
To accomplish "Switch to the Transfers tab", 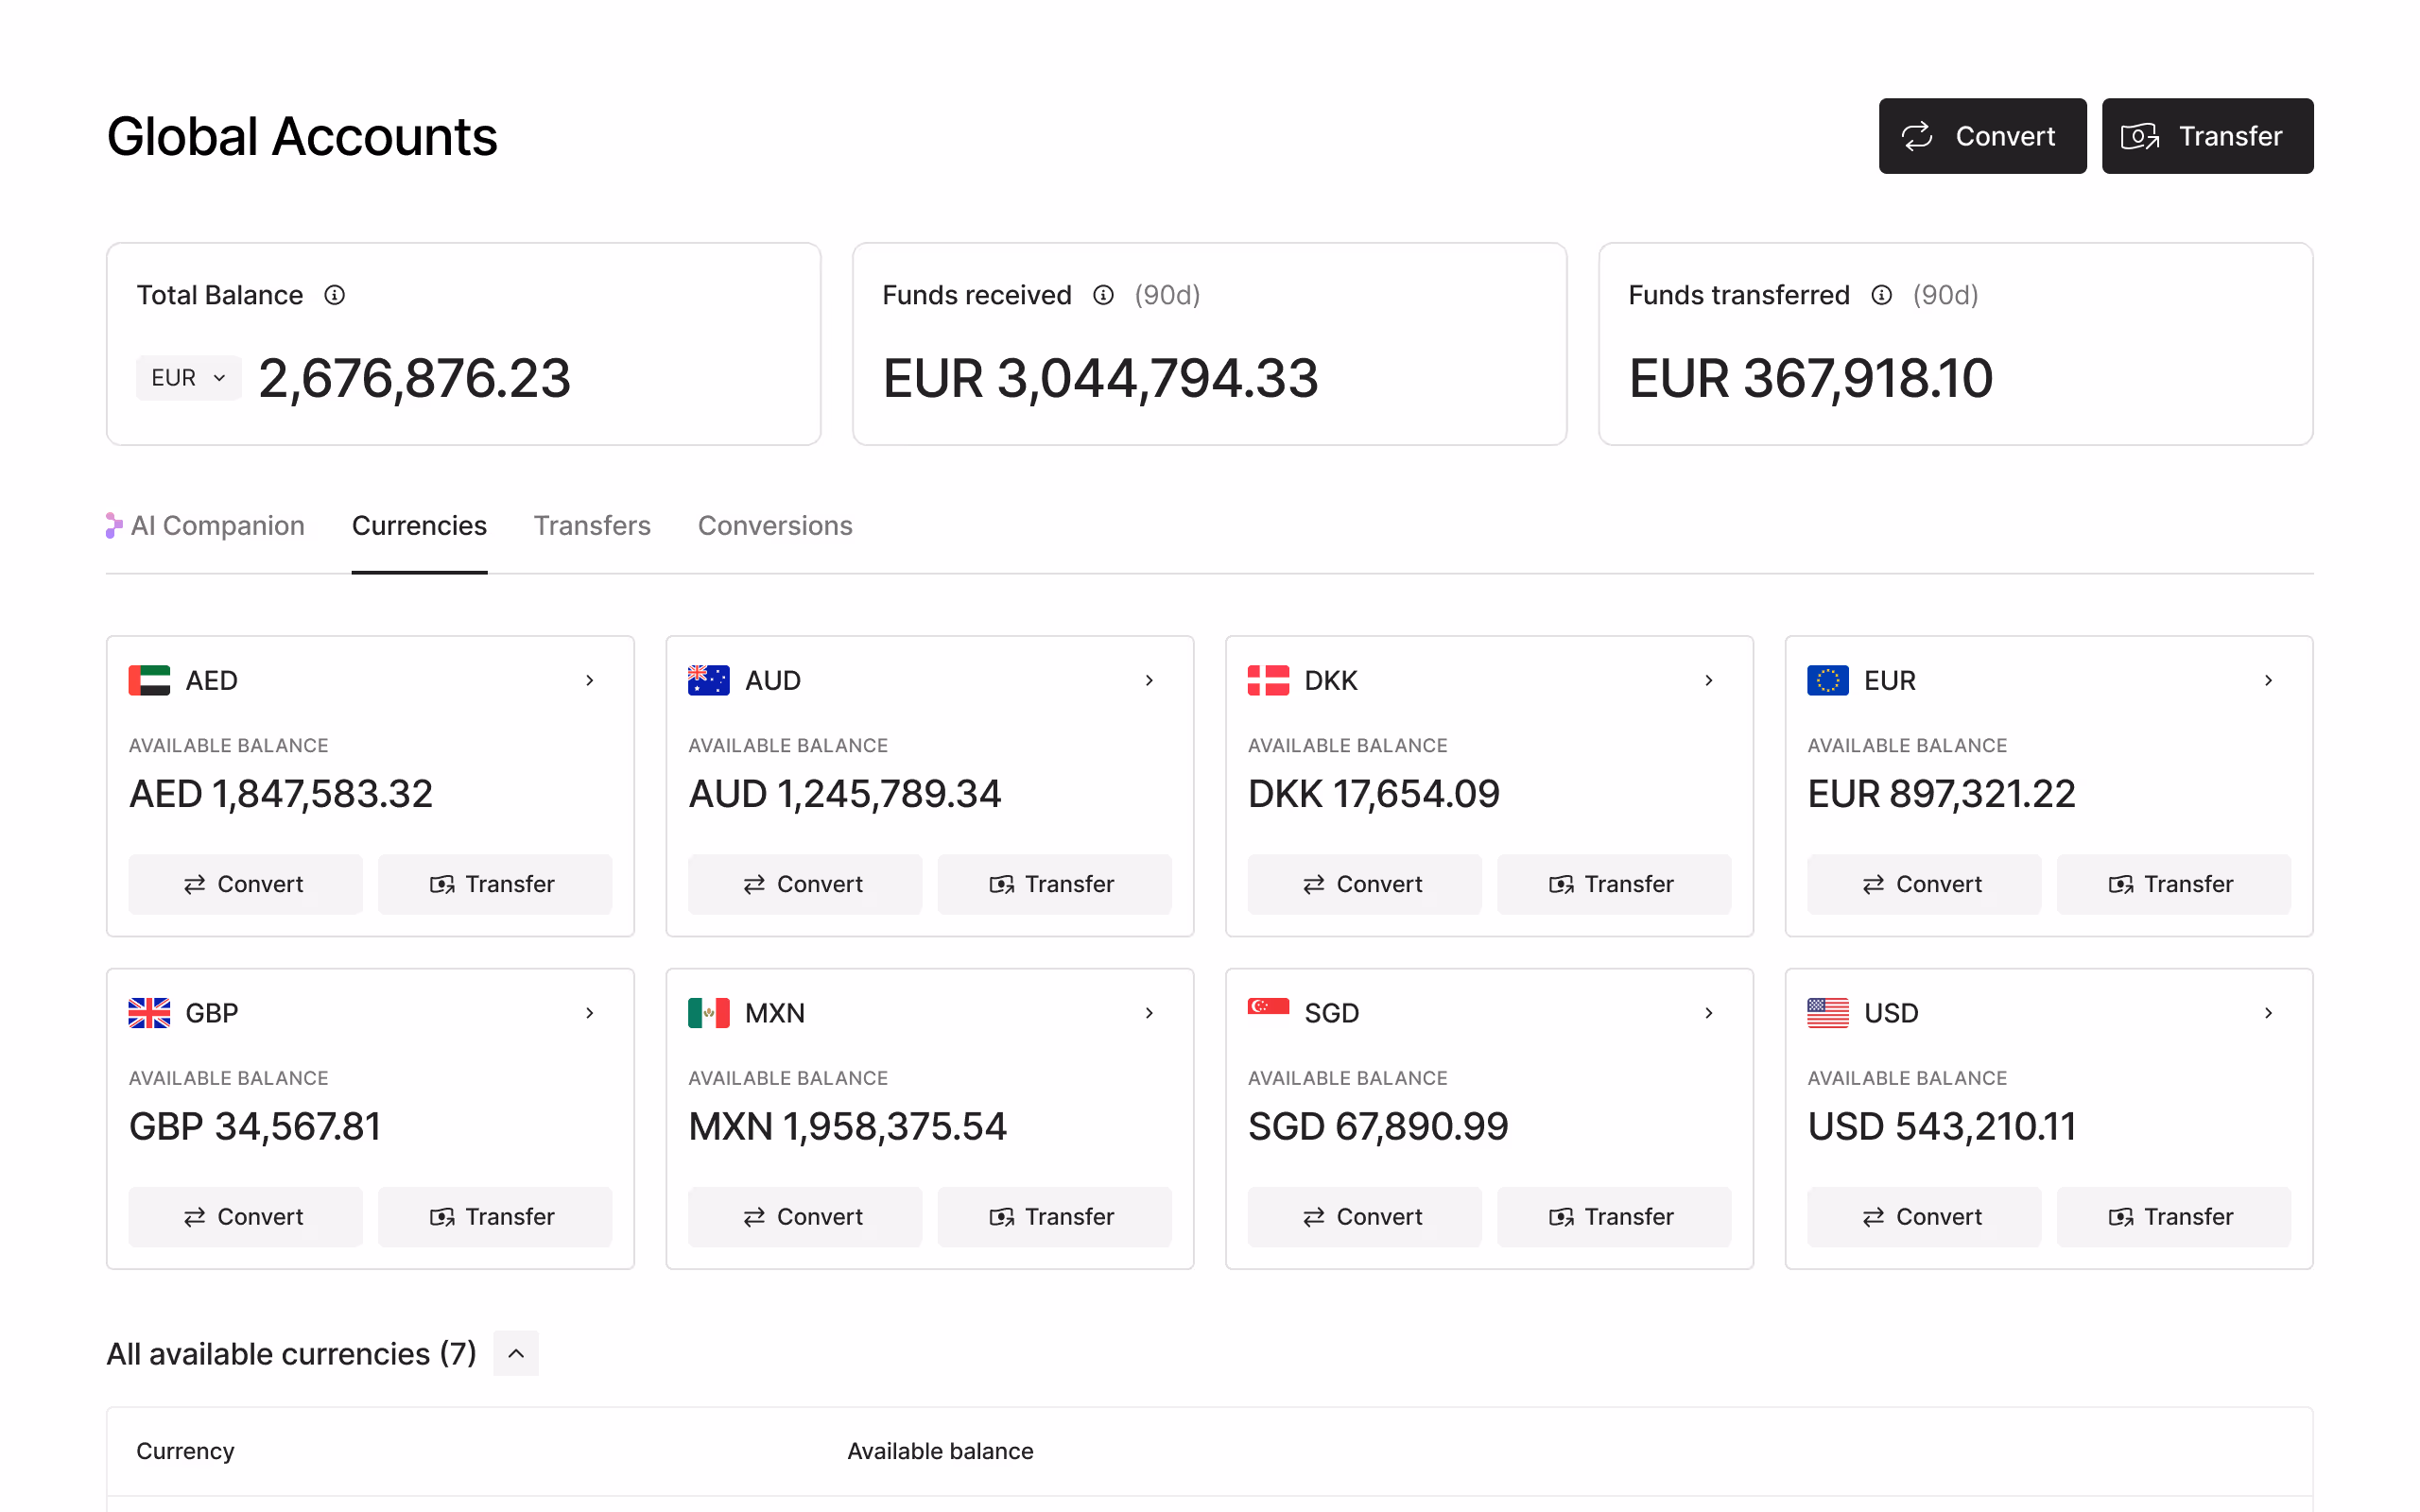I will 592,526.
